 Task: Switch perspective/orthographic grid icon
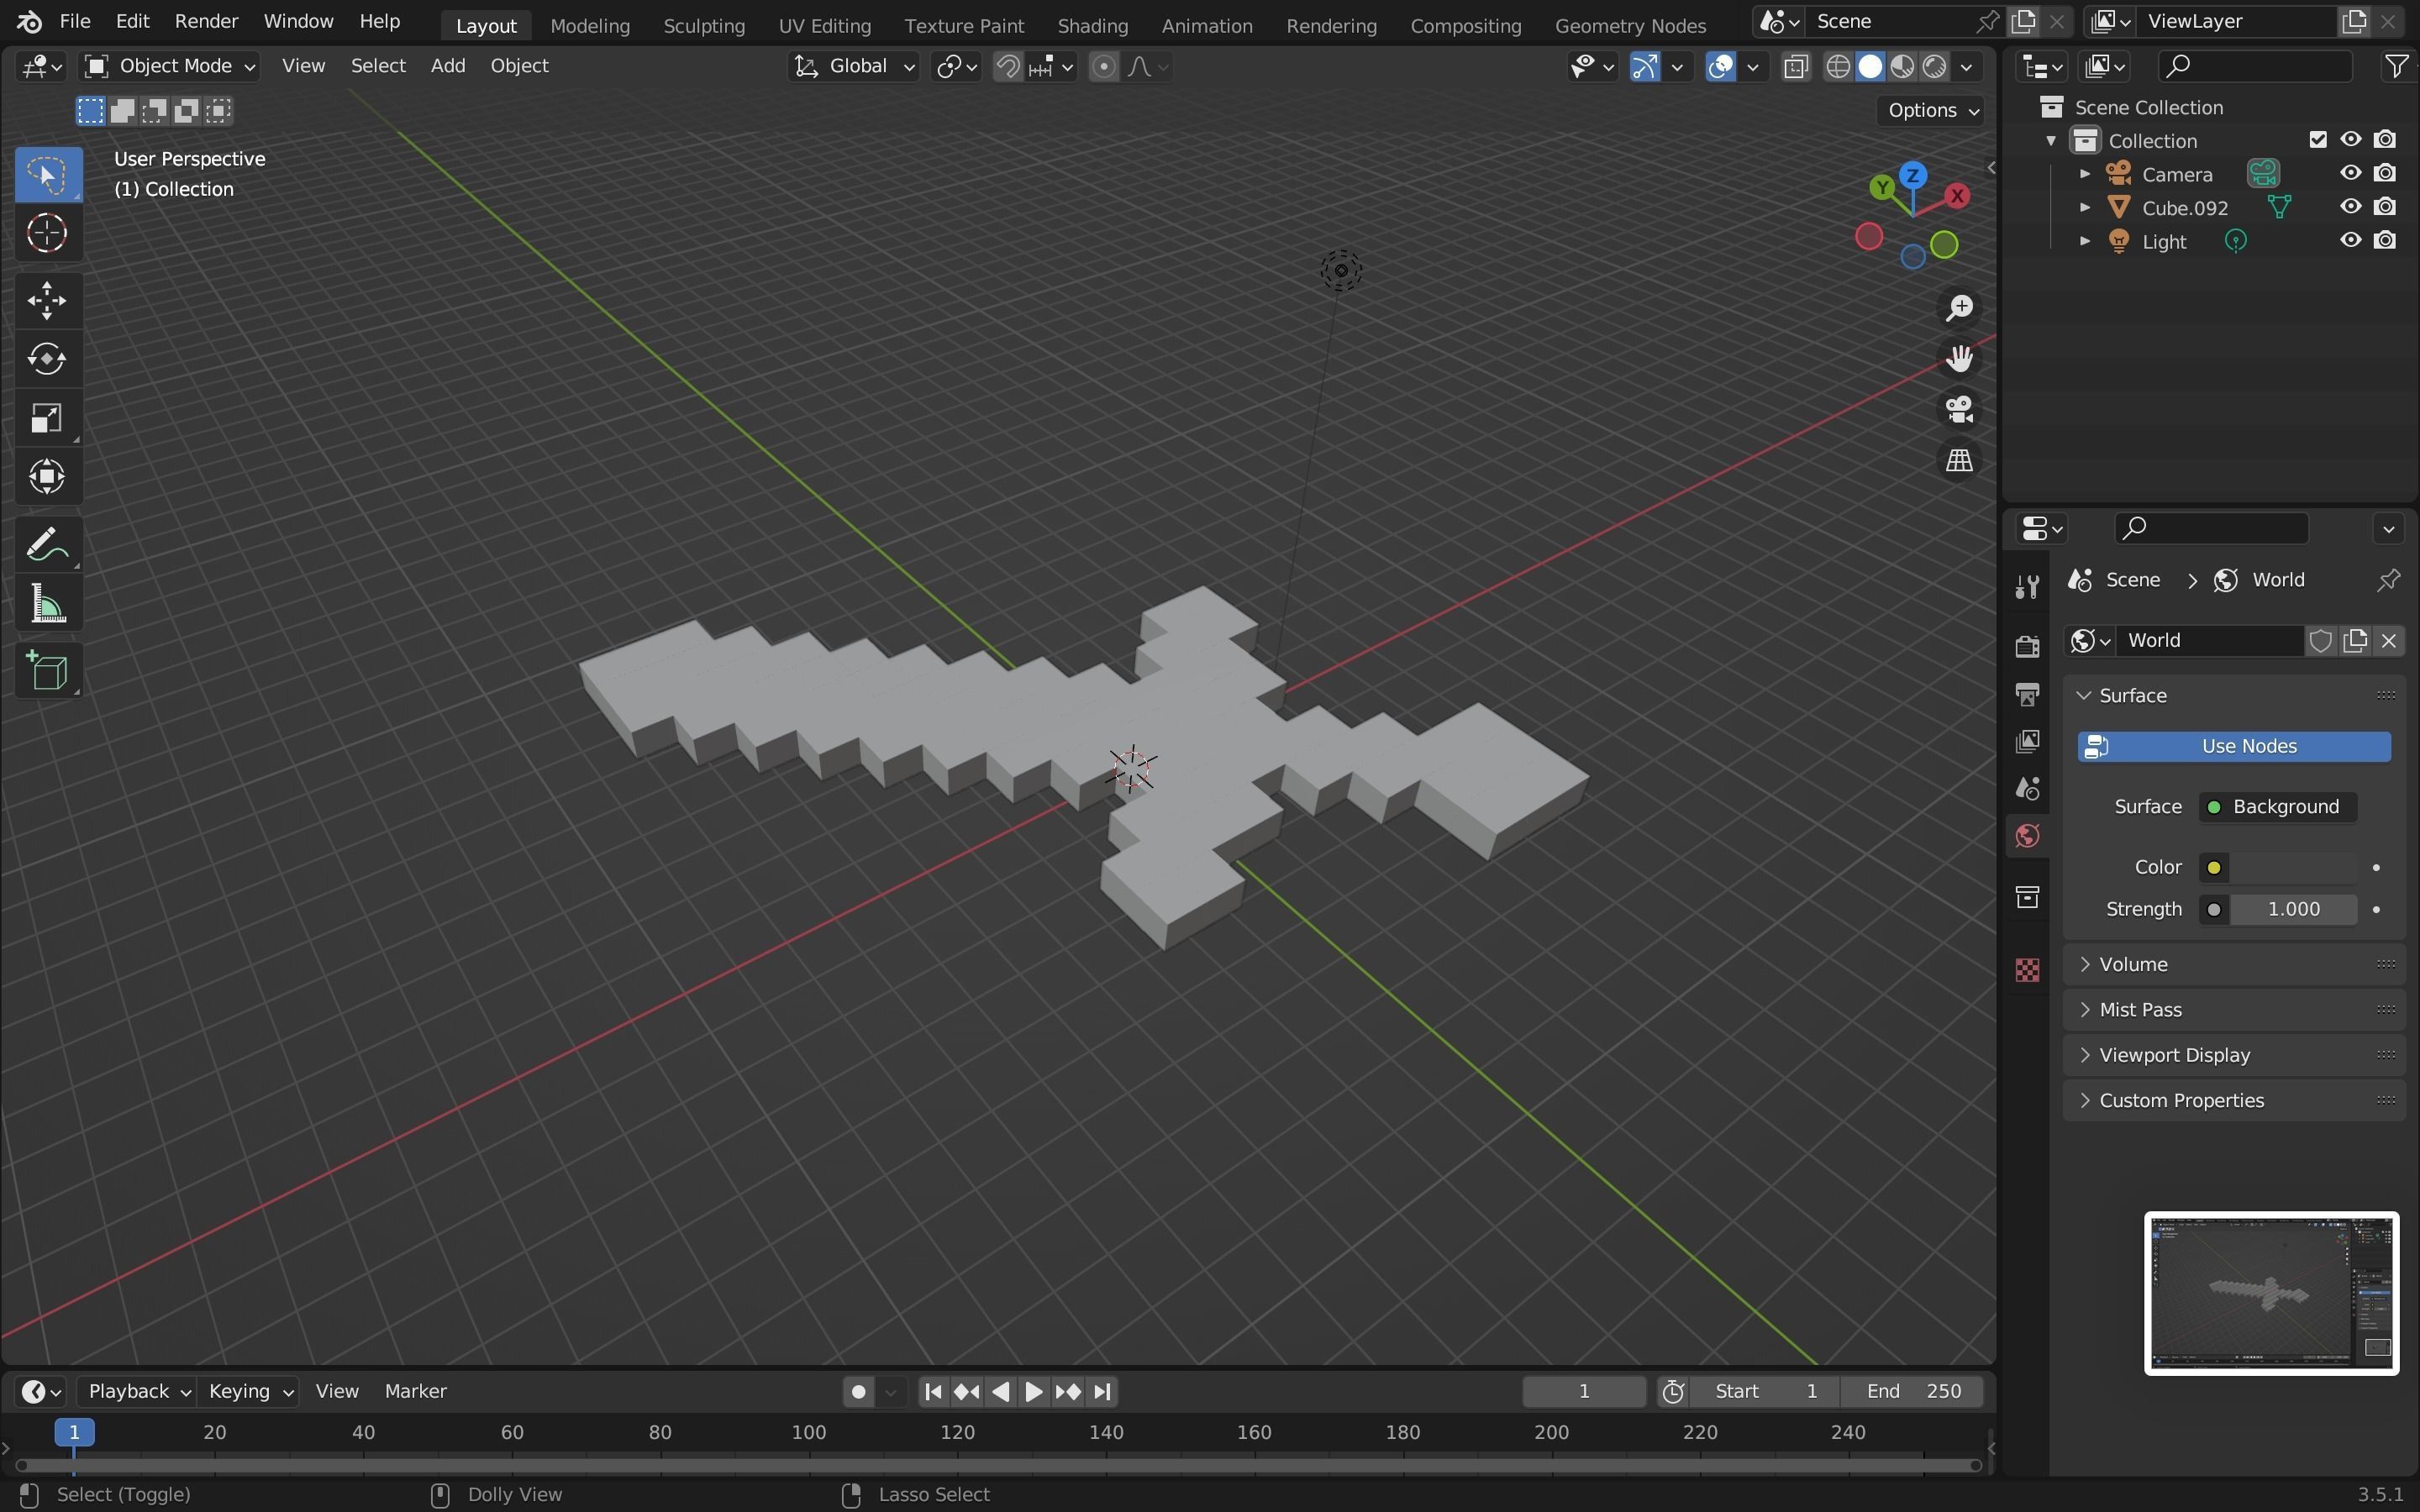[1959, 461]
